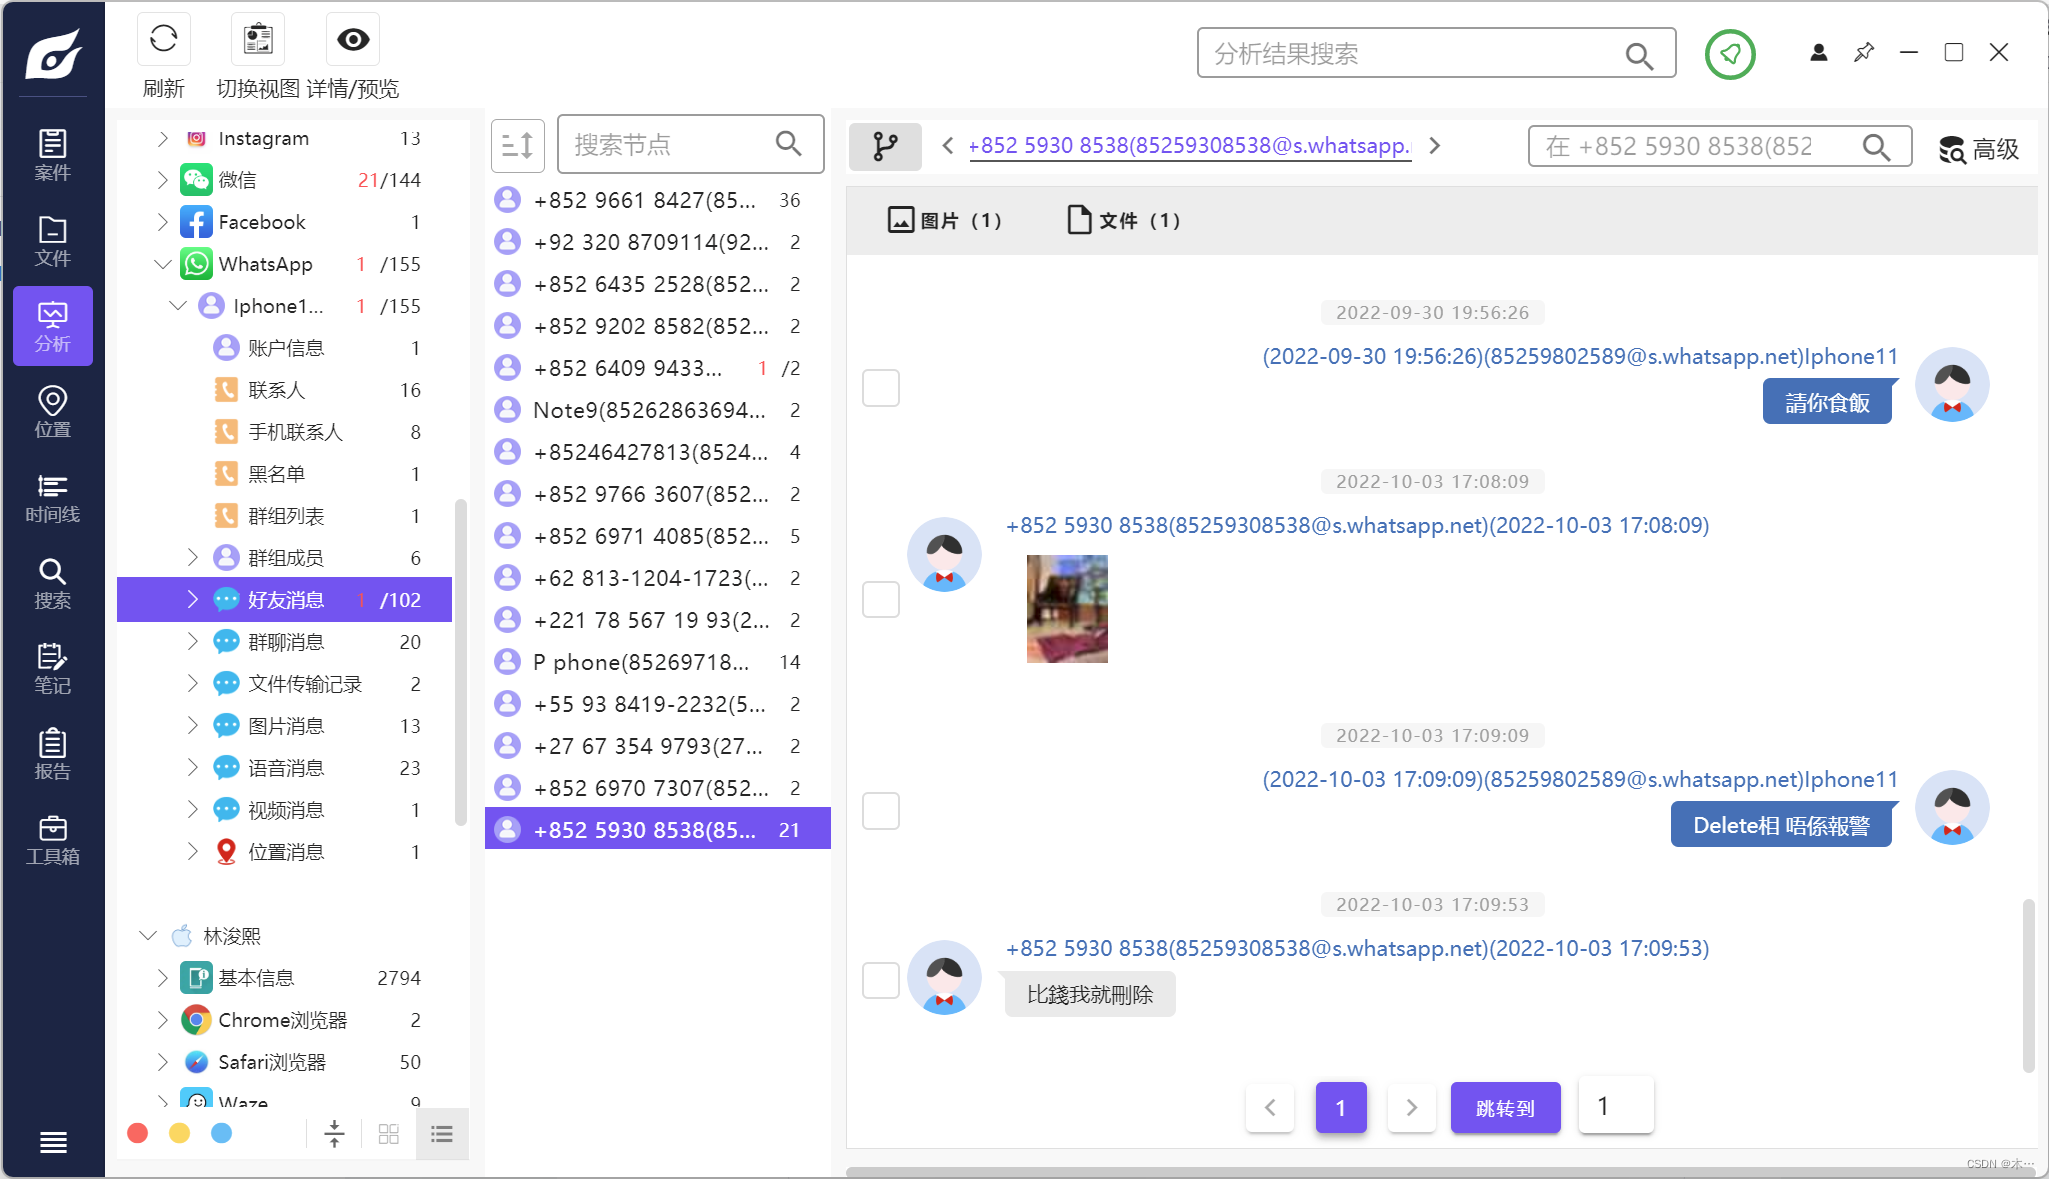Screen dimensions: 2049x1179
Task: Expand the Instagram tree node
Action: click(x=162, y=138)
